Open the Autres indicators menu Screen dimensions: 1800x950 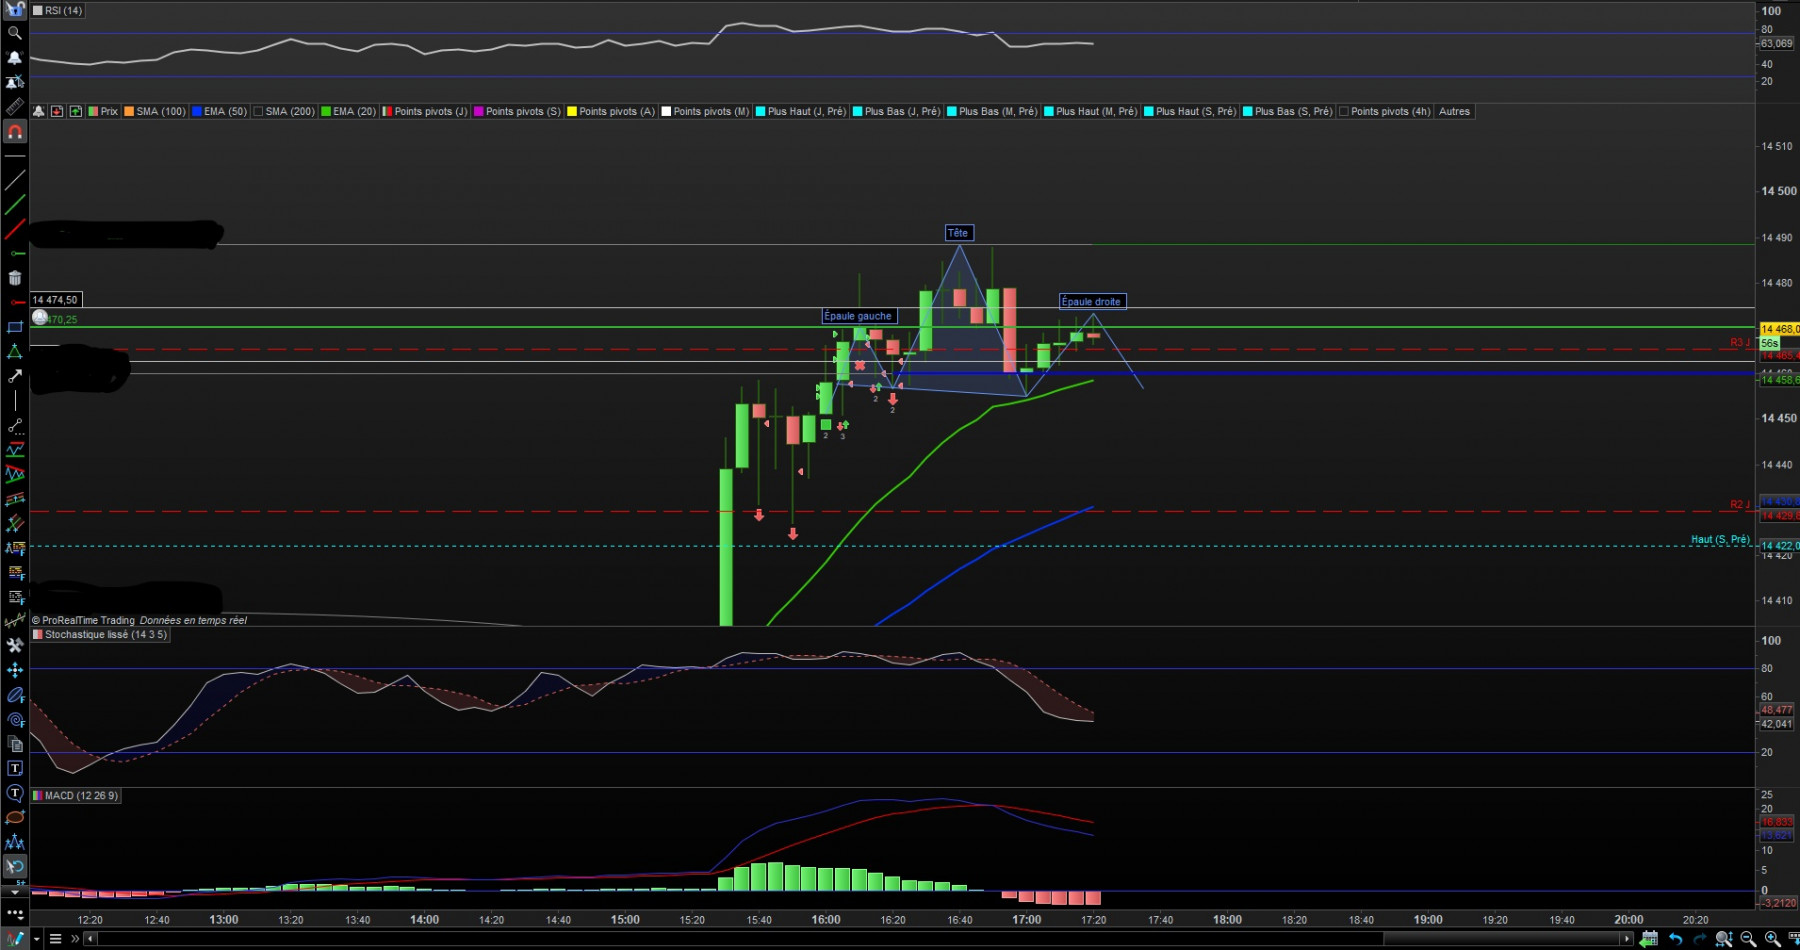point(1454,111)
